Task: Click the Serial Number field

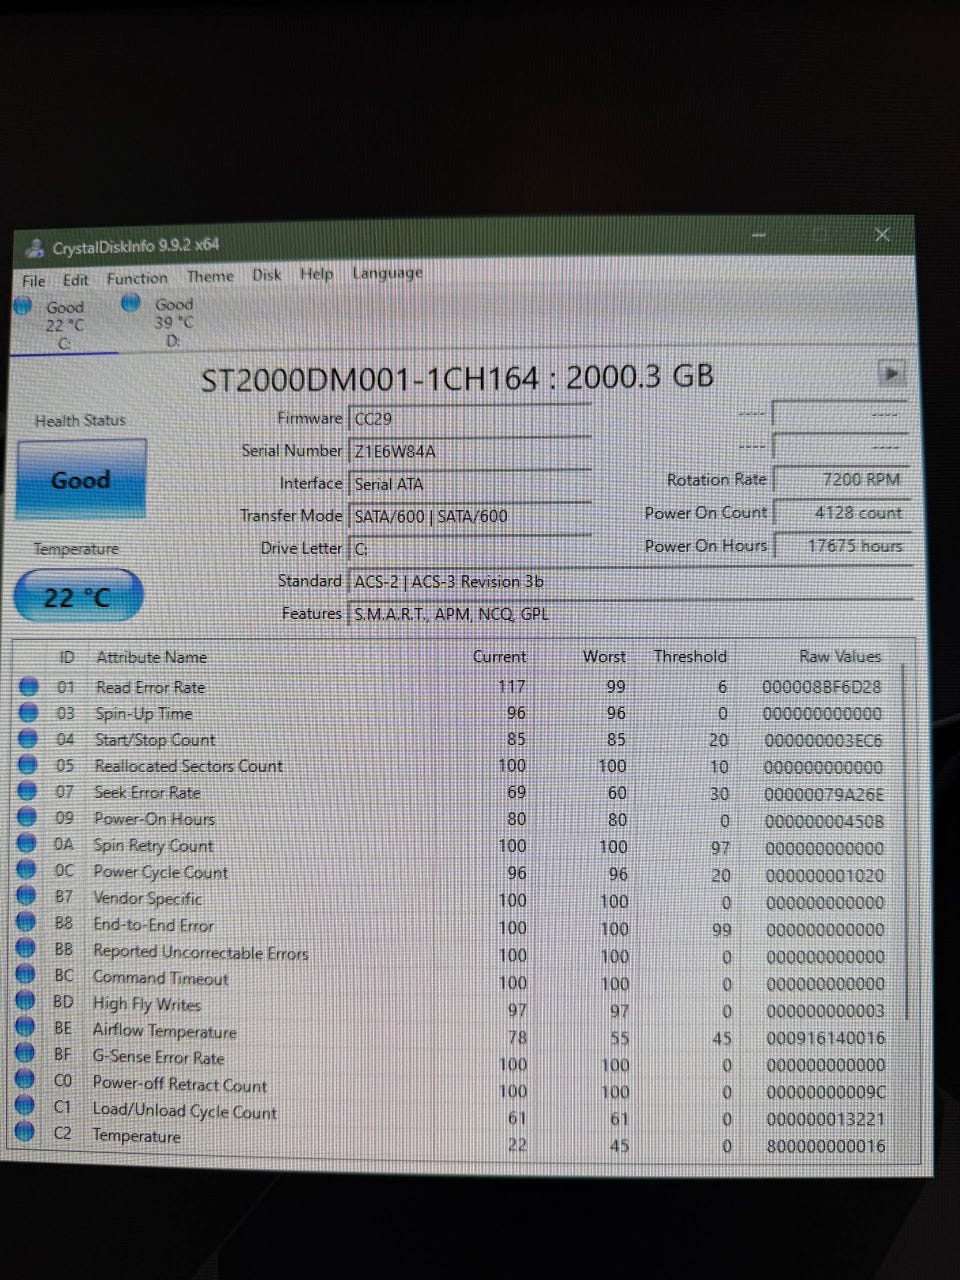Action: (x=470, y=451)
